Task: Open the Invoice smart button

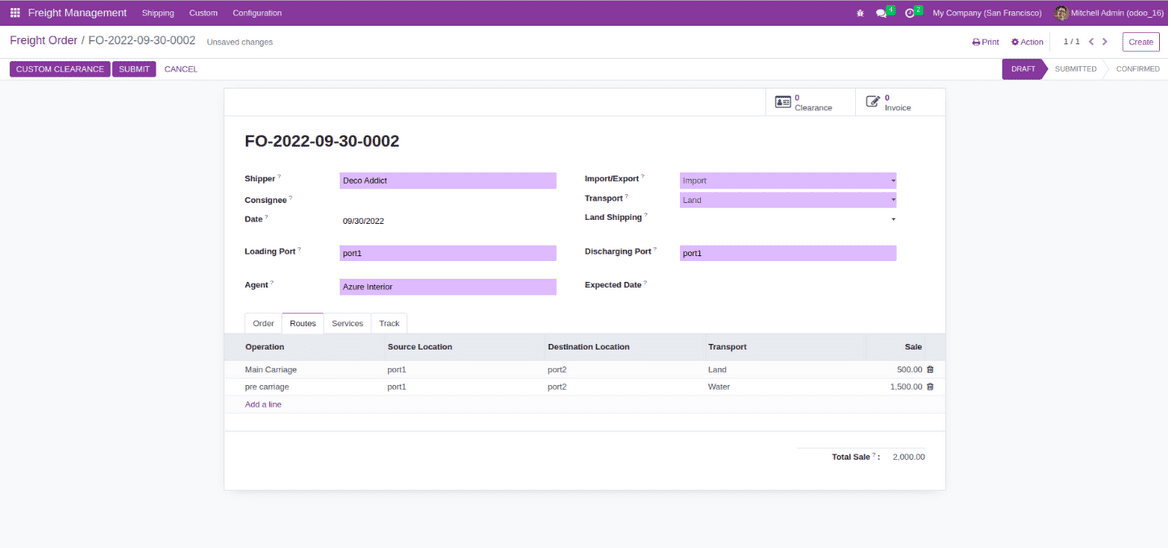Action: pos(899,102)
